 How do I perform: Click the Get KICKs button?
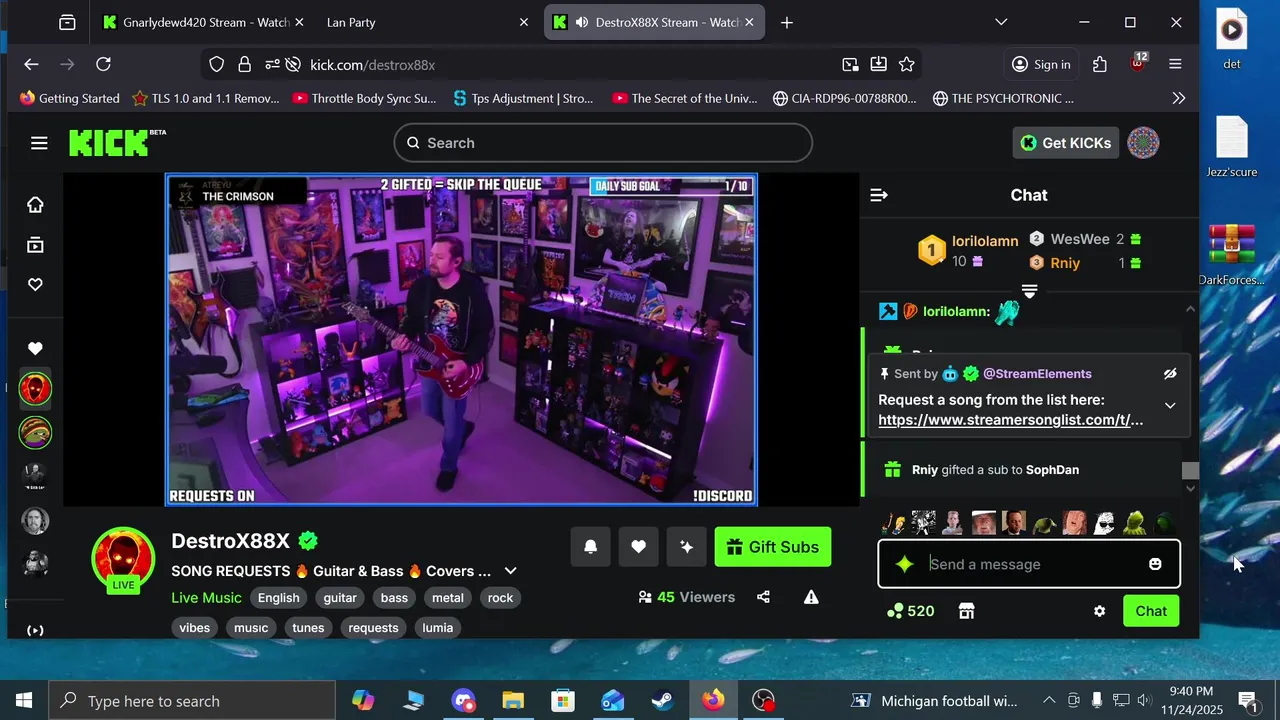click(x=1065, y=143)
